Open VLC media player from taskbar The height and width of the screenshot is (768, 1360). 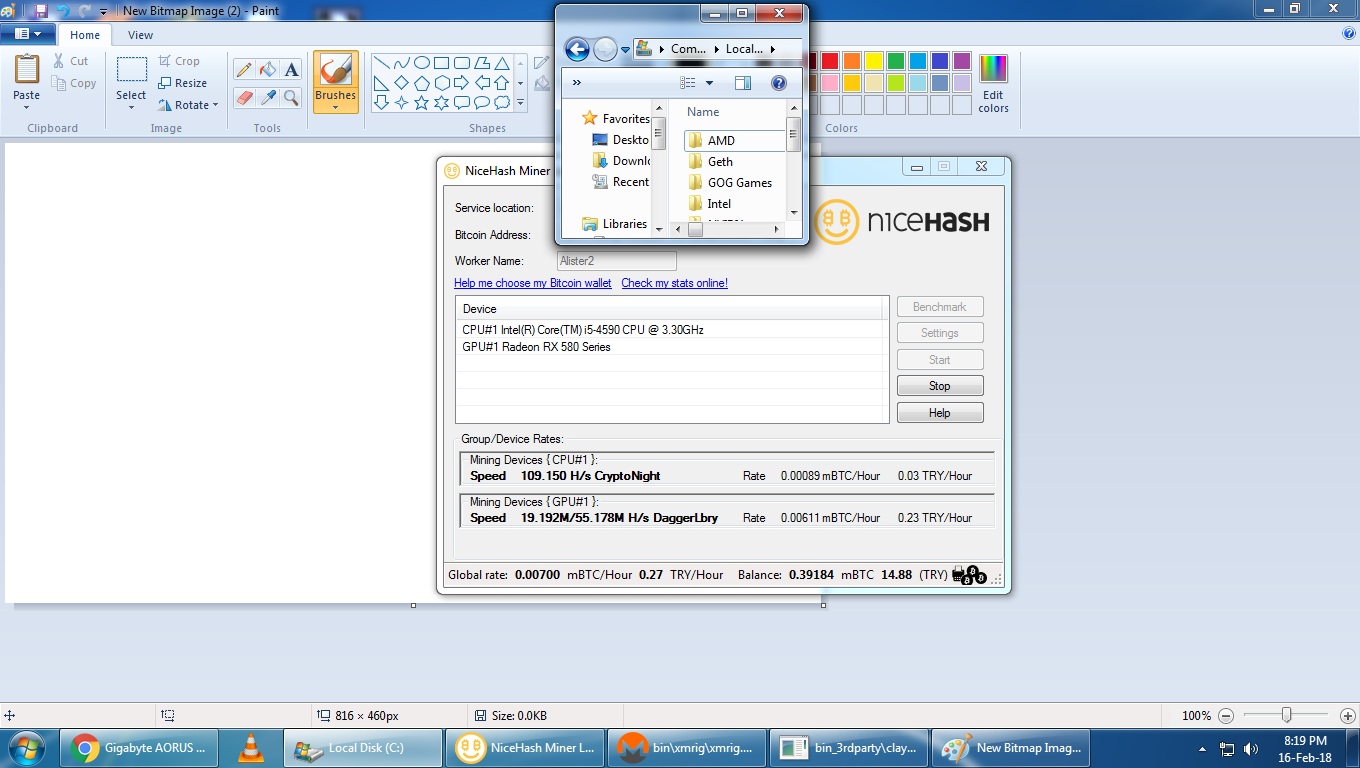[x=251, y=748]
